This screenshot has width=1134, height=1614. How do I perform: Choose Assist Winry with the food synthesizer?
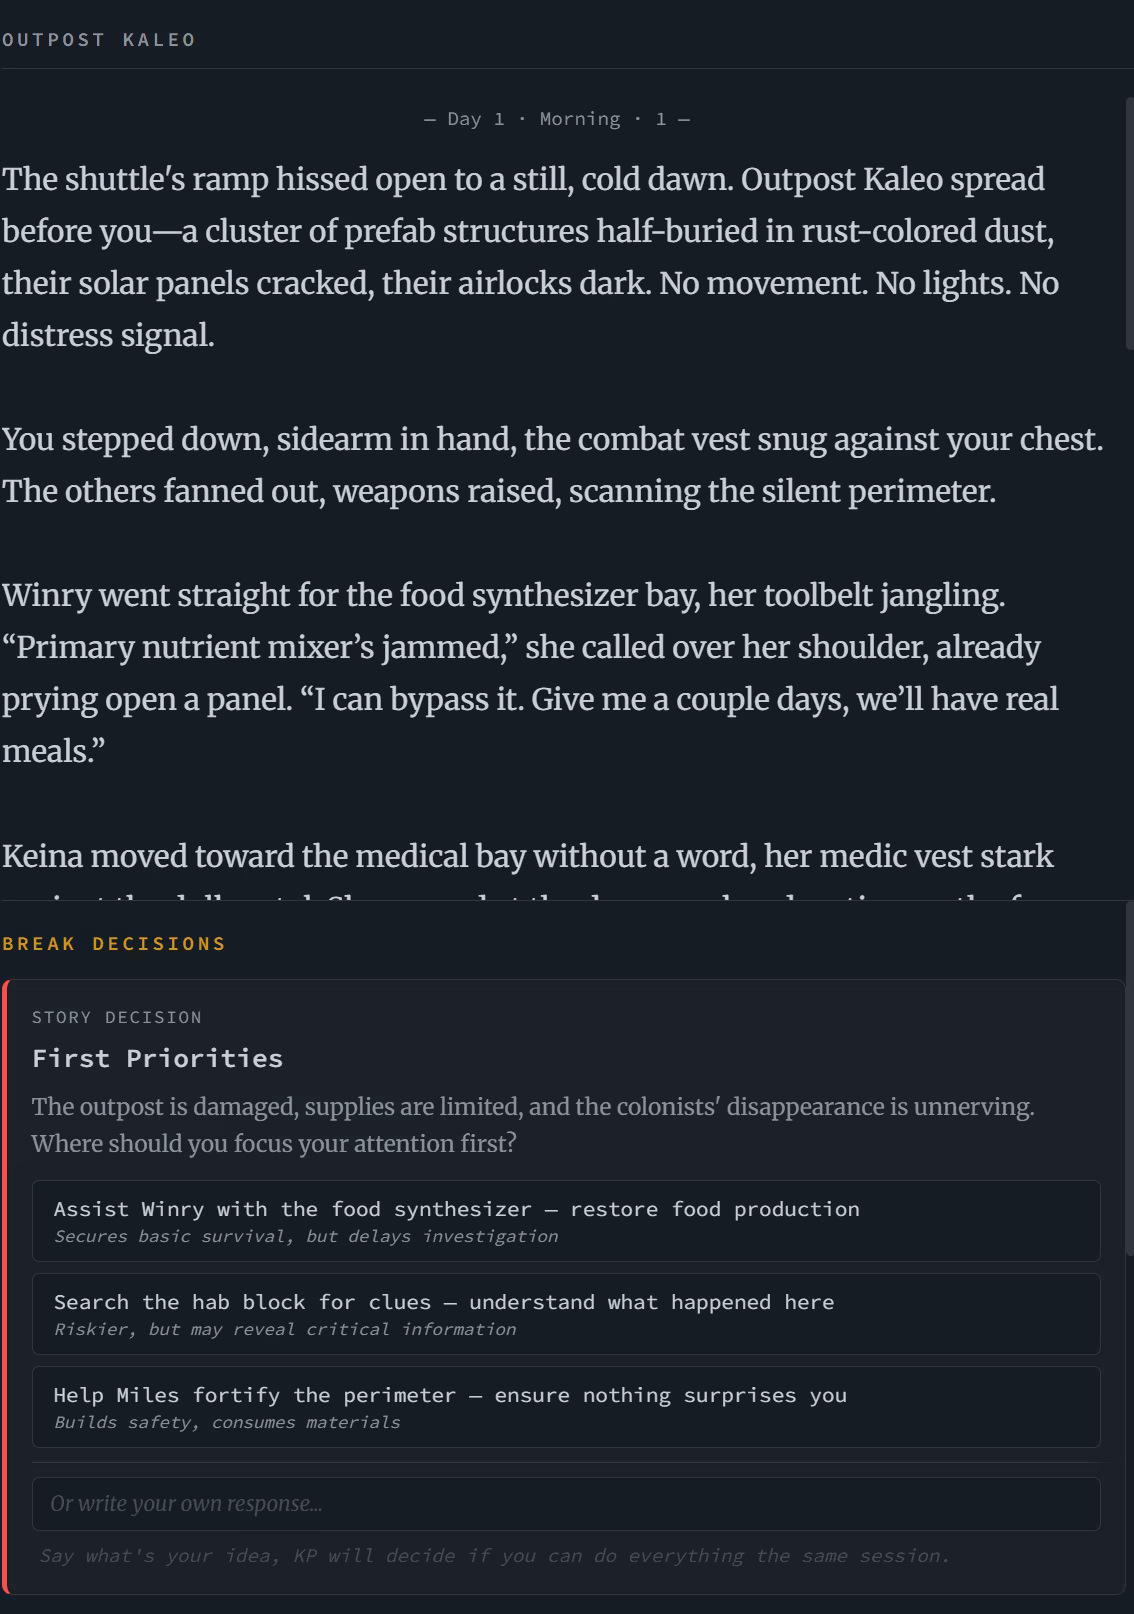[x=566, y=1220]
